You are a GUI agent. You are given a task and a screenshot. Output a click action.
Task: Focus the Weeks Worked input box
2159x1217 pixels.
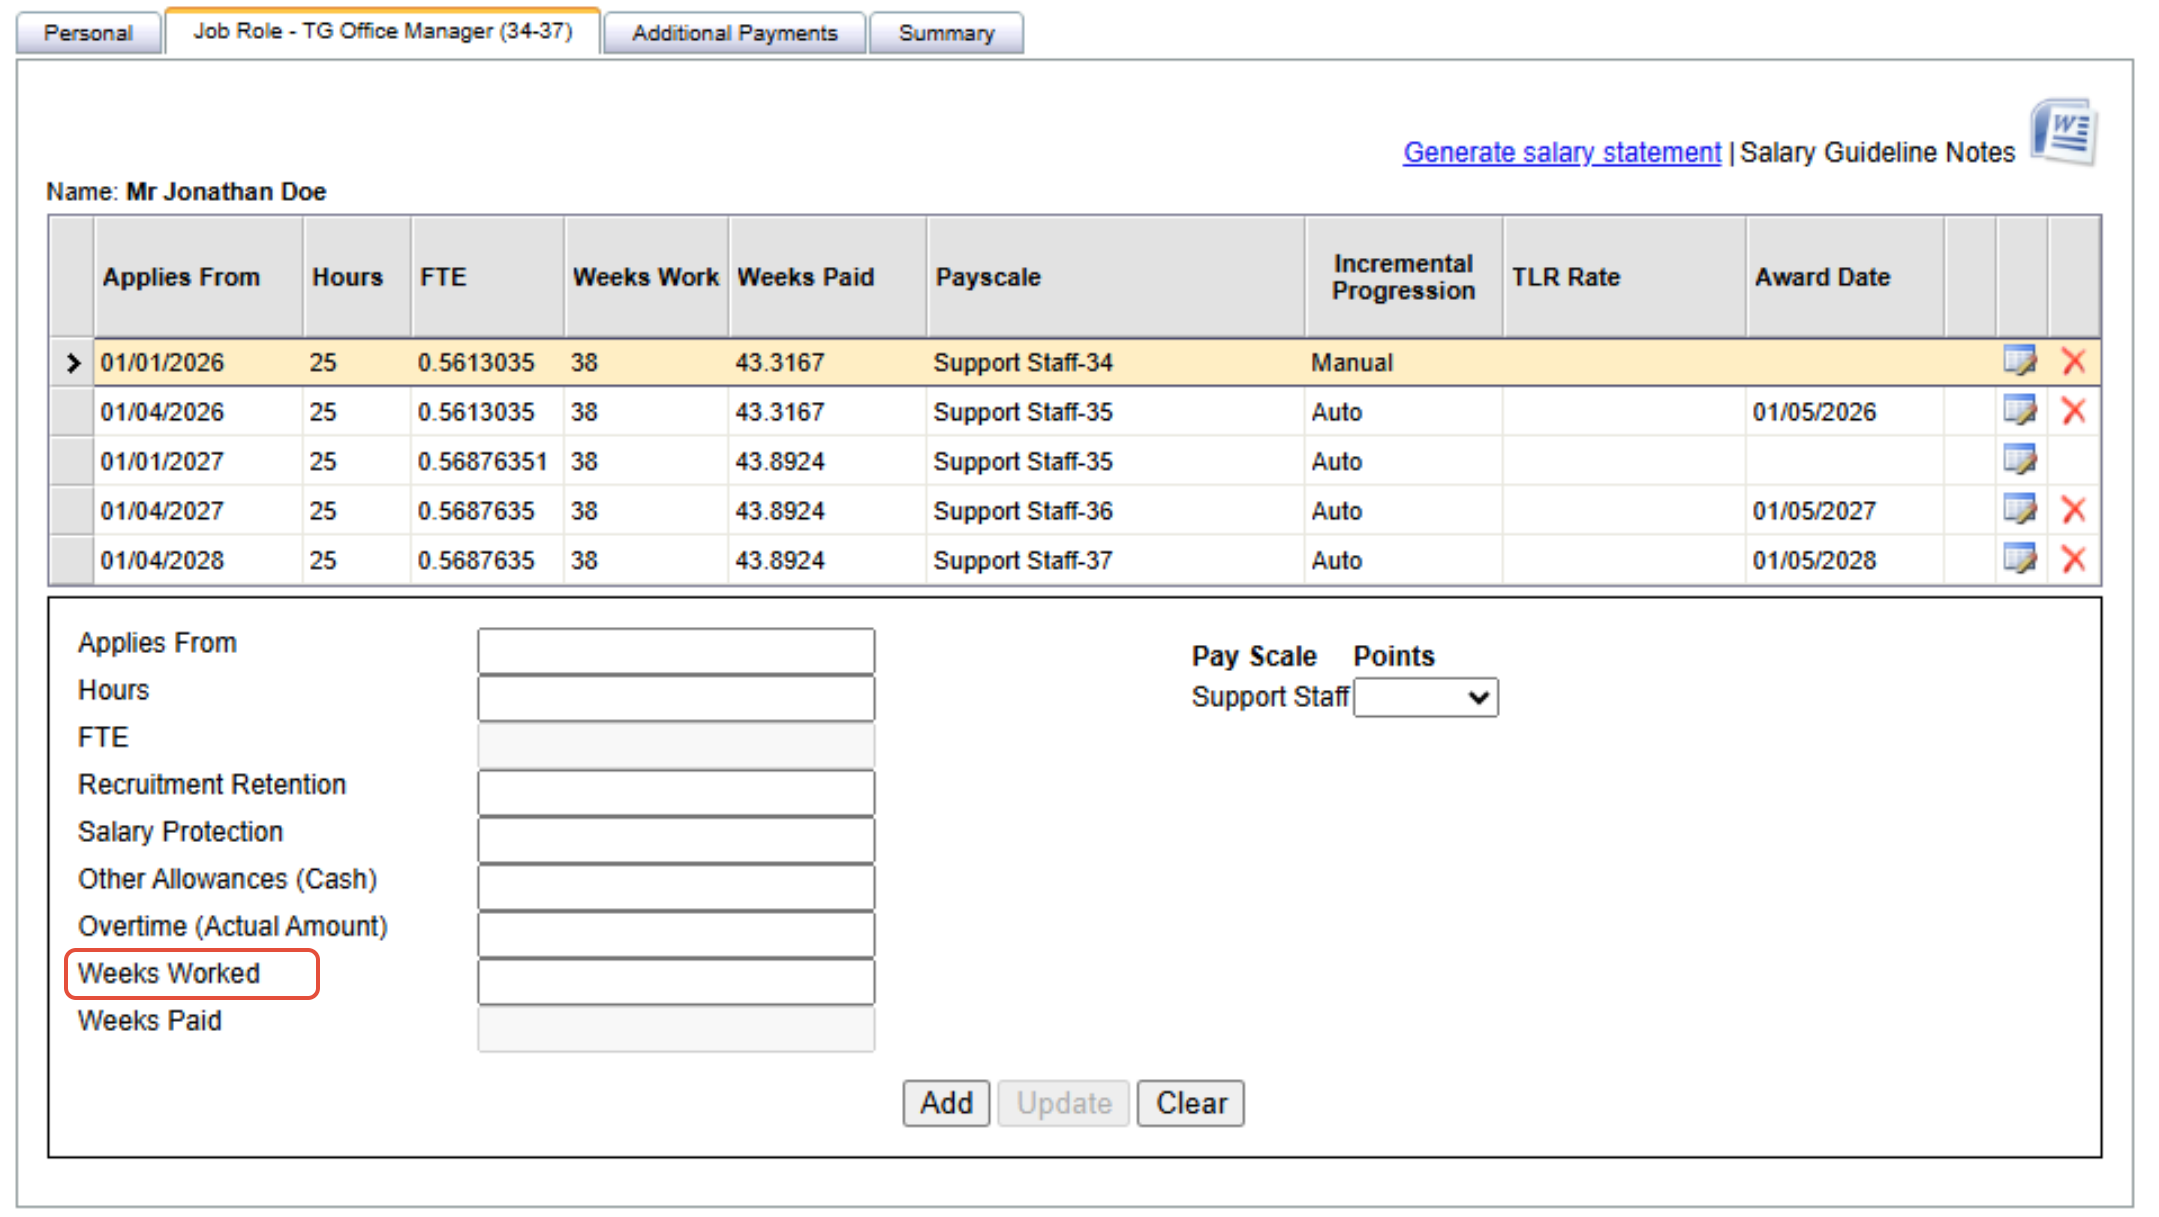pyautogui.click(x=676, y=982)
